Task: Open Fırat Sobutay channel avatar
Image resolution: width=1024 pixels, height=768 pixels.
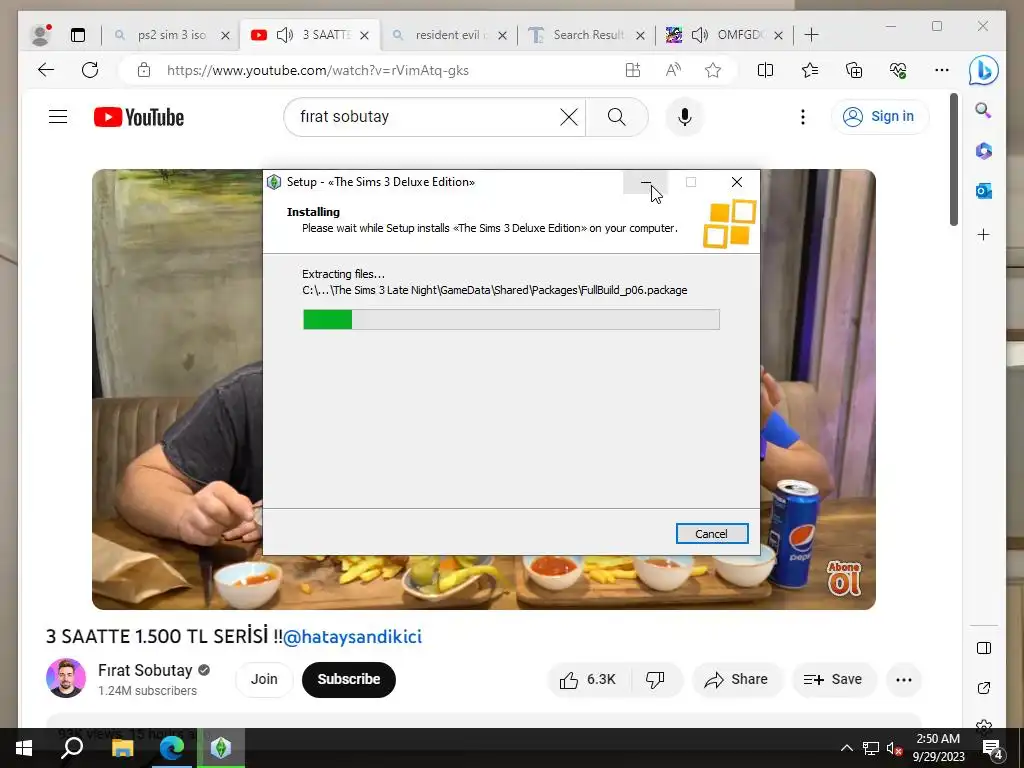Action: (x=65, y=678)
